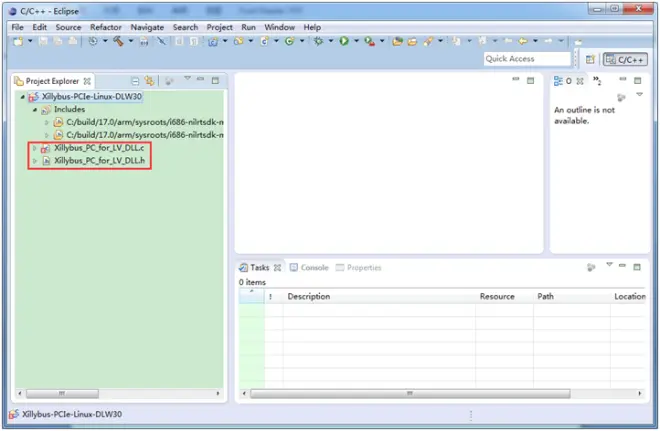The width and height of the screenshot is (660, 431).
Task: Toggle Link with Editor in Project Explorer
Action: pos(149,80)
